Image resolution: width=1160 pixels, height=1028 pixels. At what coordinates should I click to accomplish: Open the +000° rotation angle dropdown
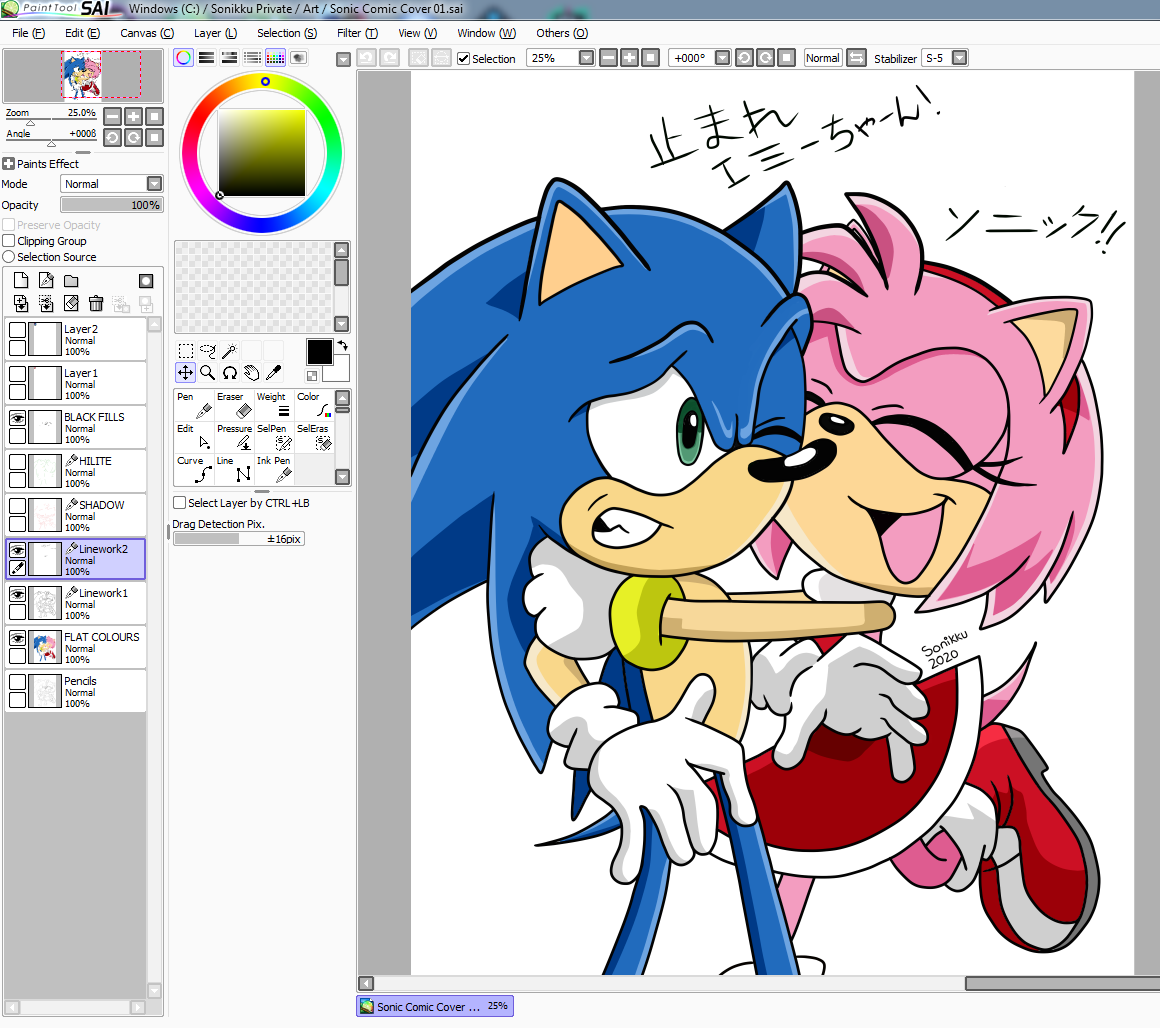click(x=723, y=58)
